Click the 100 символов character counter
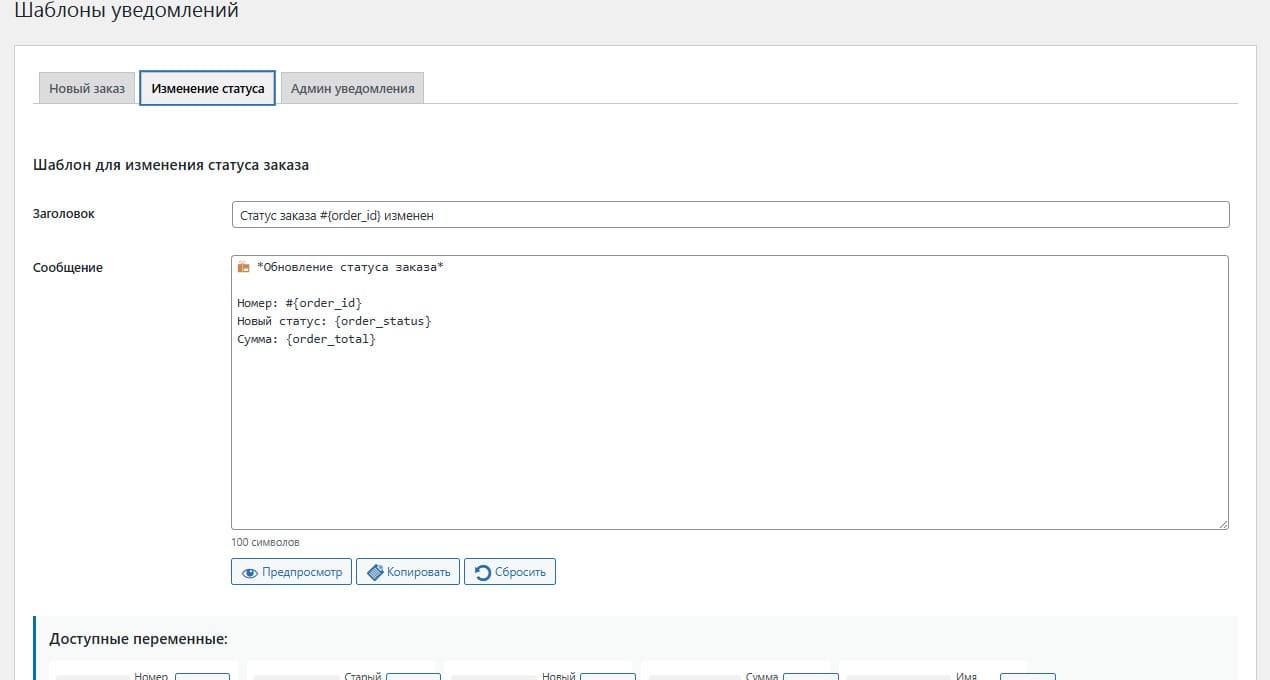 265,542
